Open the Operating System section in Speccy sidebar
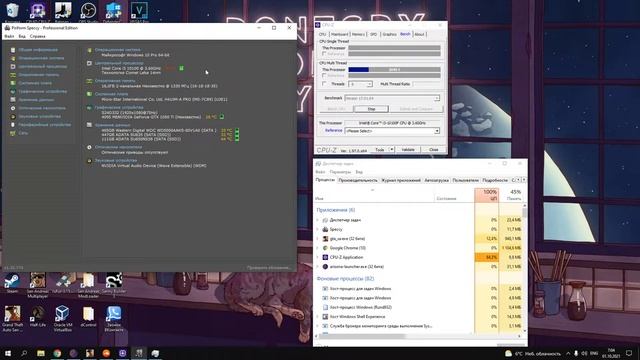This screenshot has width=640, height=360. pyautogui.click(x=41, y=58)
